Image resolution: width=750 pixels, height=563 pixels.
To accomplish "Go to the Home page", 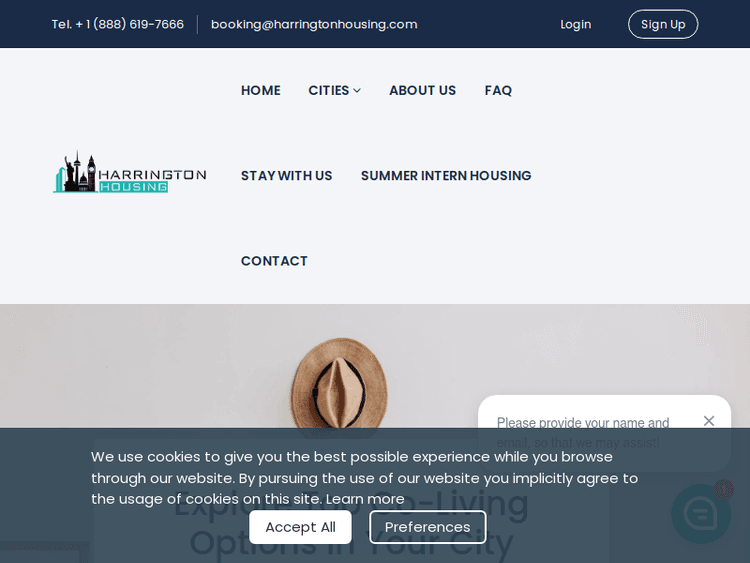I will [x=261, y=90].
